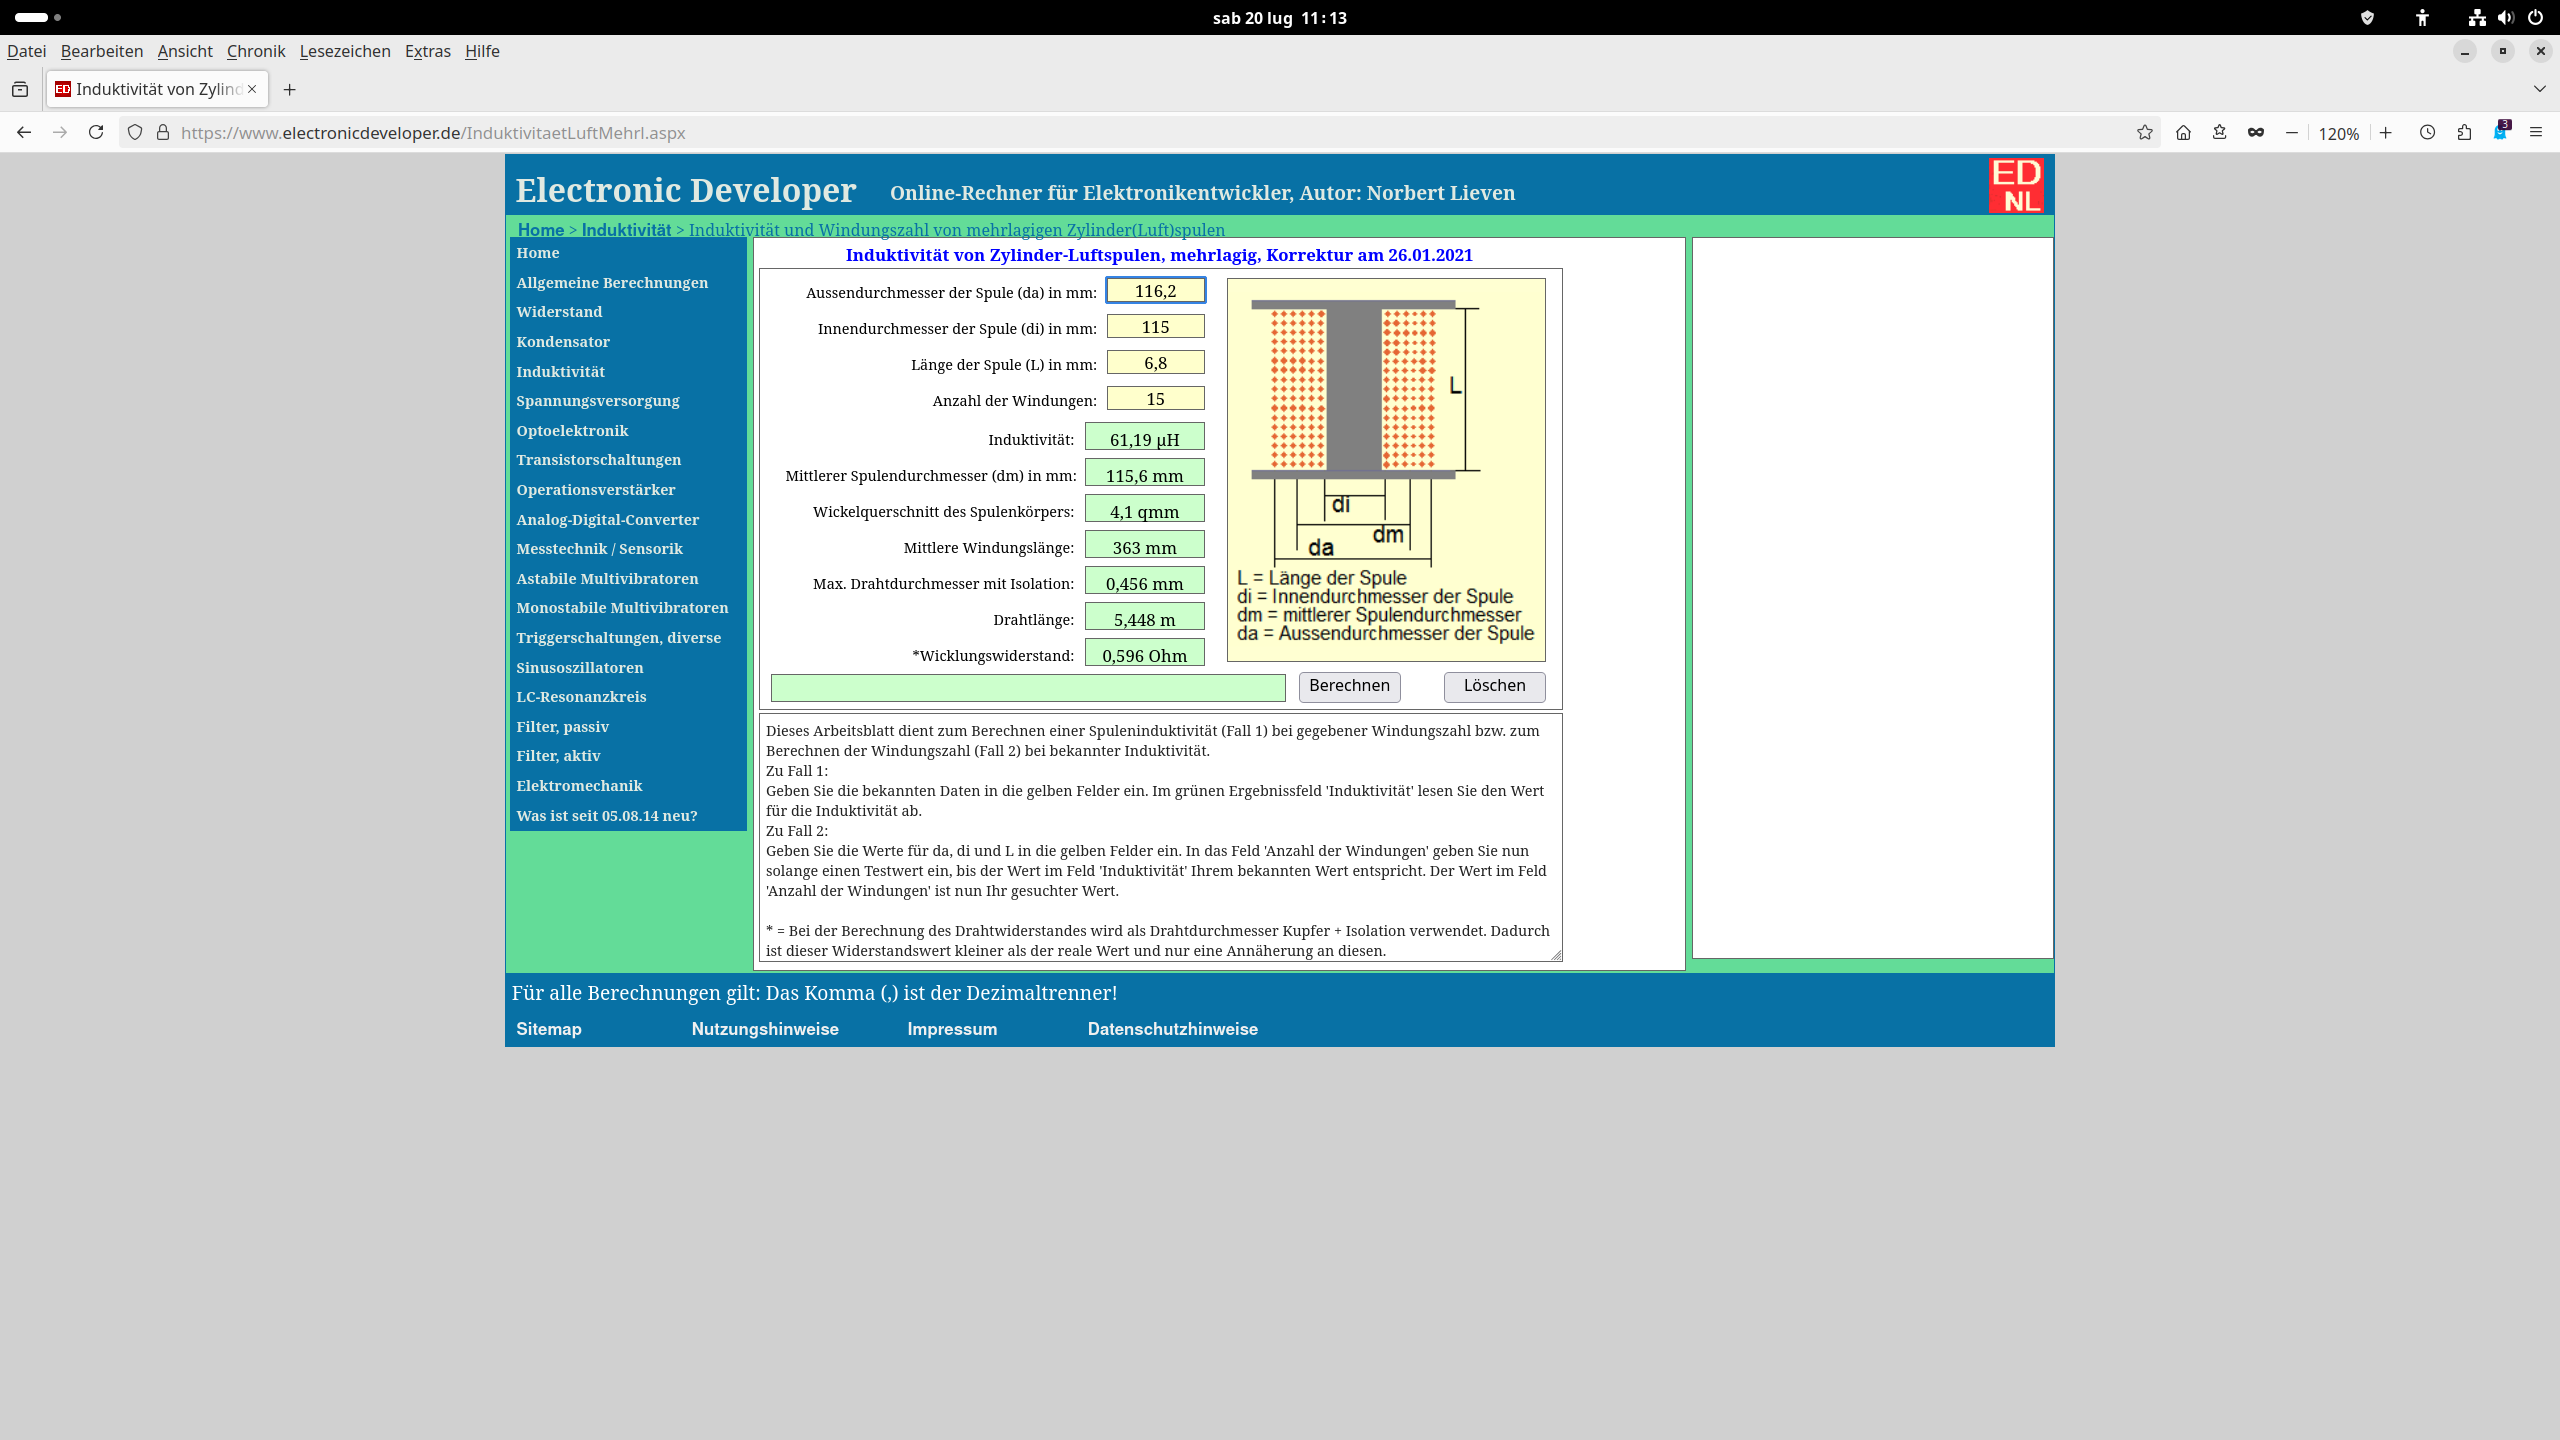Open the network status icon
The width and height of the screenshot is (2560, 1440).
2477,17
